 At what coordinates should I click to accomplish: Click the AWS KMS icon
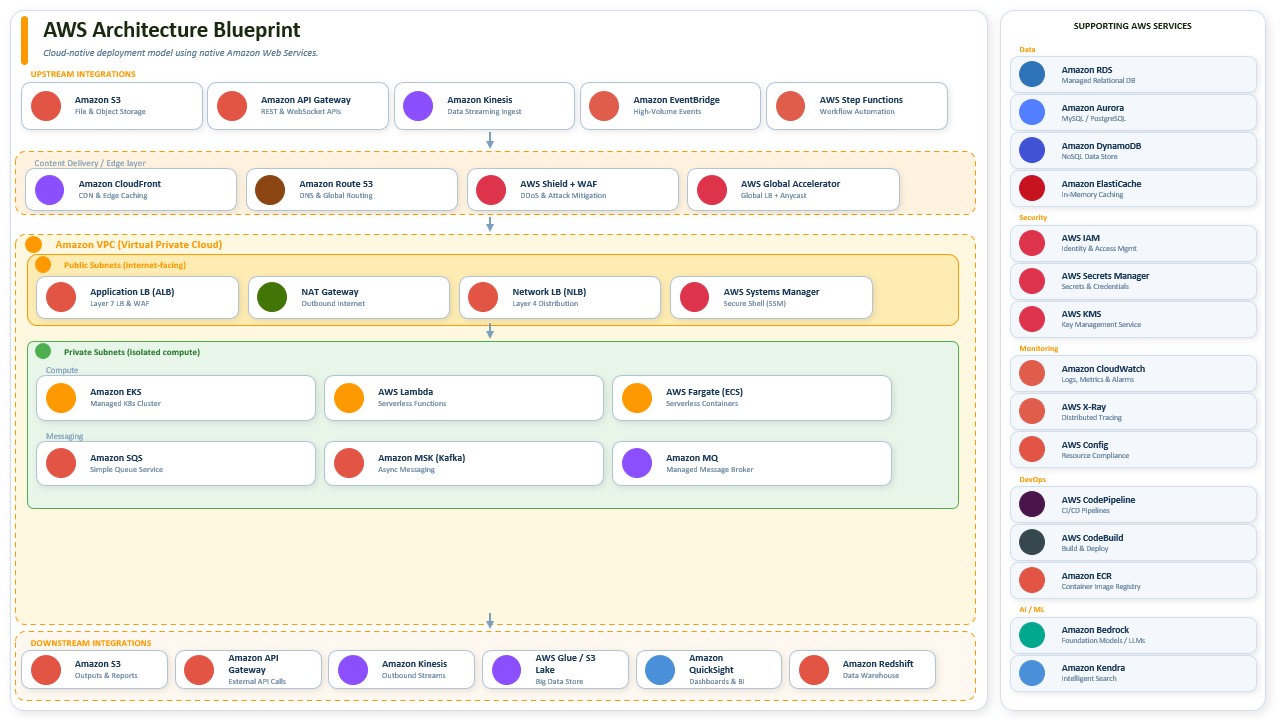point(1032,319)
